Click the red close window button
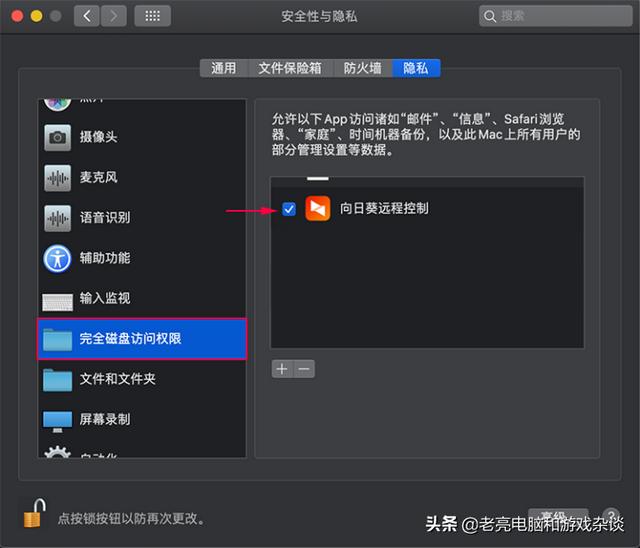Image resolution: width=640 pixels, height=548 pixels. tap(17, 16)
